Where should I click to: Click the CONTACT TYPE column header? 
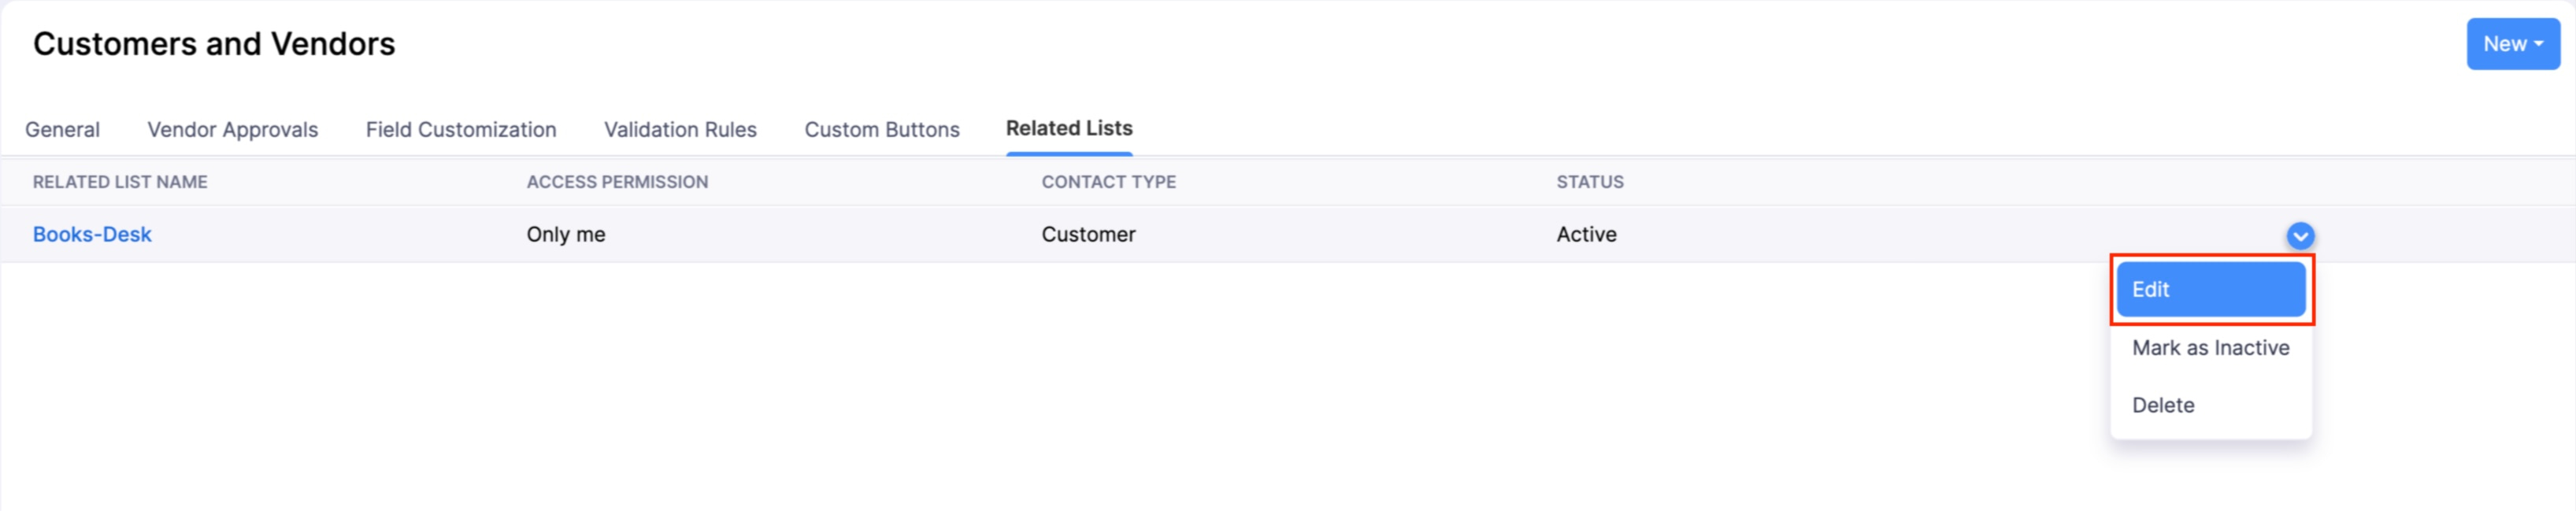[x=1108, y=182]
